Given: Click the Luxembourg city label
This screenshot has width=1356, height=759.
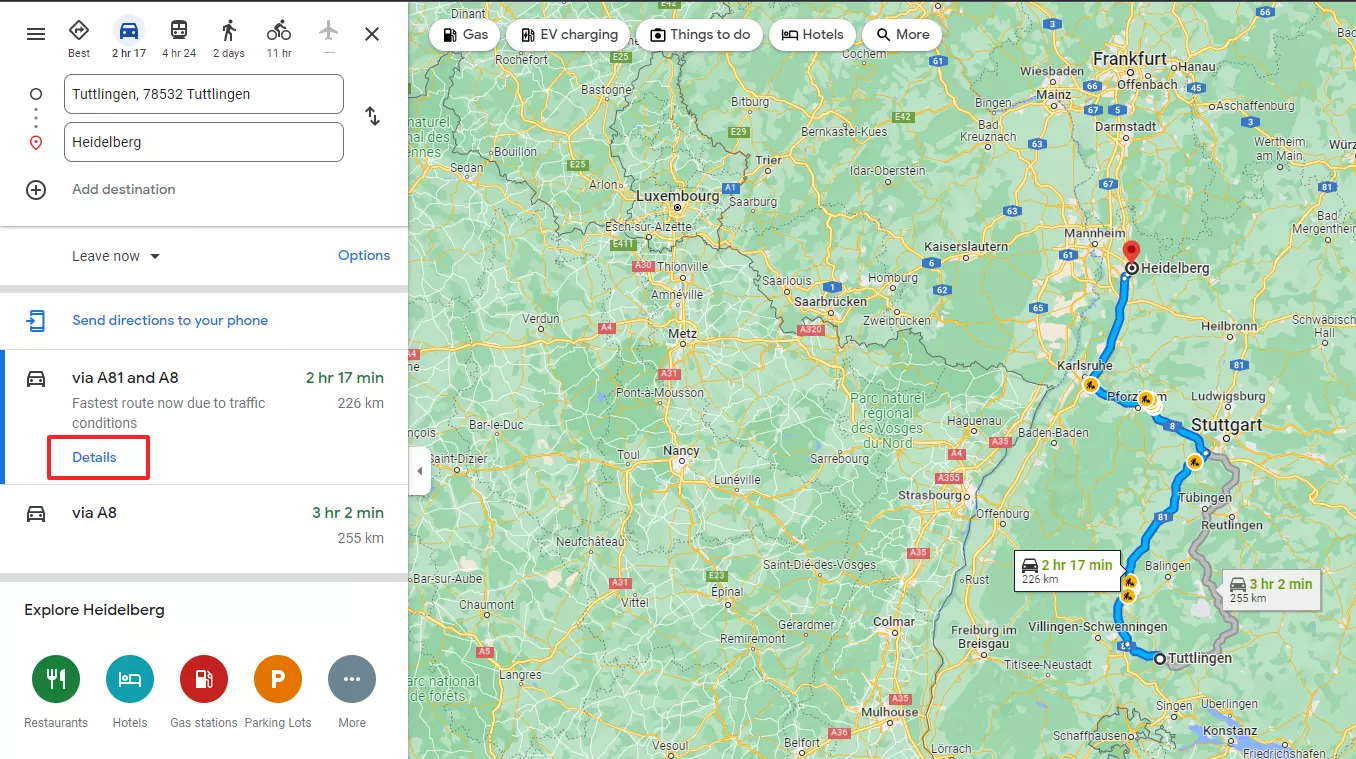Looking at the screenshot, I should tap(677, 197).
